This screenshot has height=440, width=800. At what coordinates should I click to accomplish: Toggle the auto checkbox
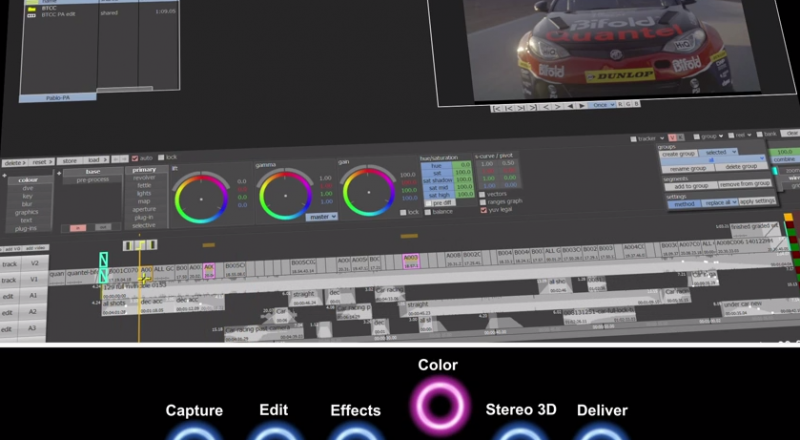coord(136,158)
